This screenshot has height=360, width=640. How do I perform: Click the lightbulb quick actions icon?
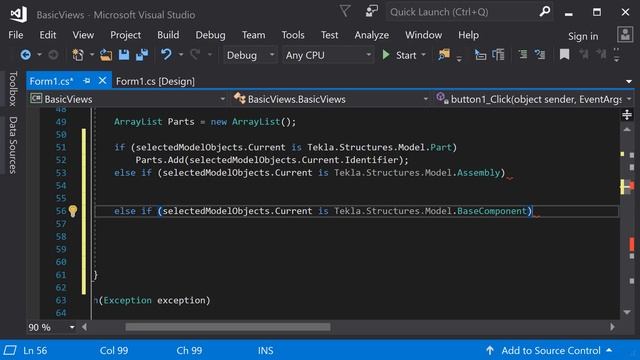tap(73, 211)
